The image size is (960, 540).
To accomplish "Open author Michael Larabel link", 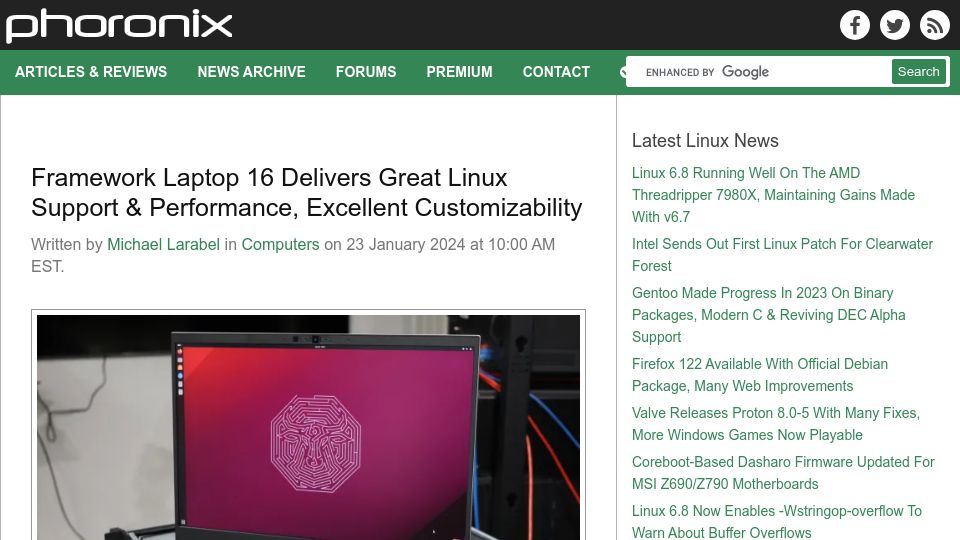I will click(x=163, y=244).
